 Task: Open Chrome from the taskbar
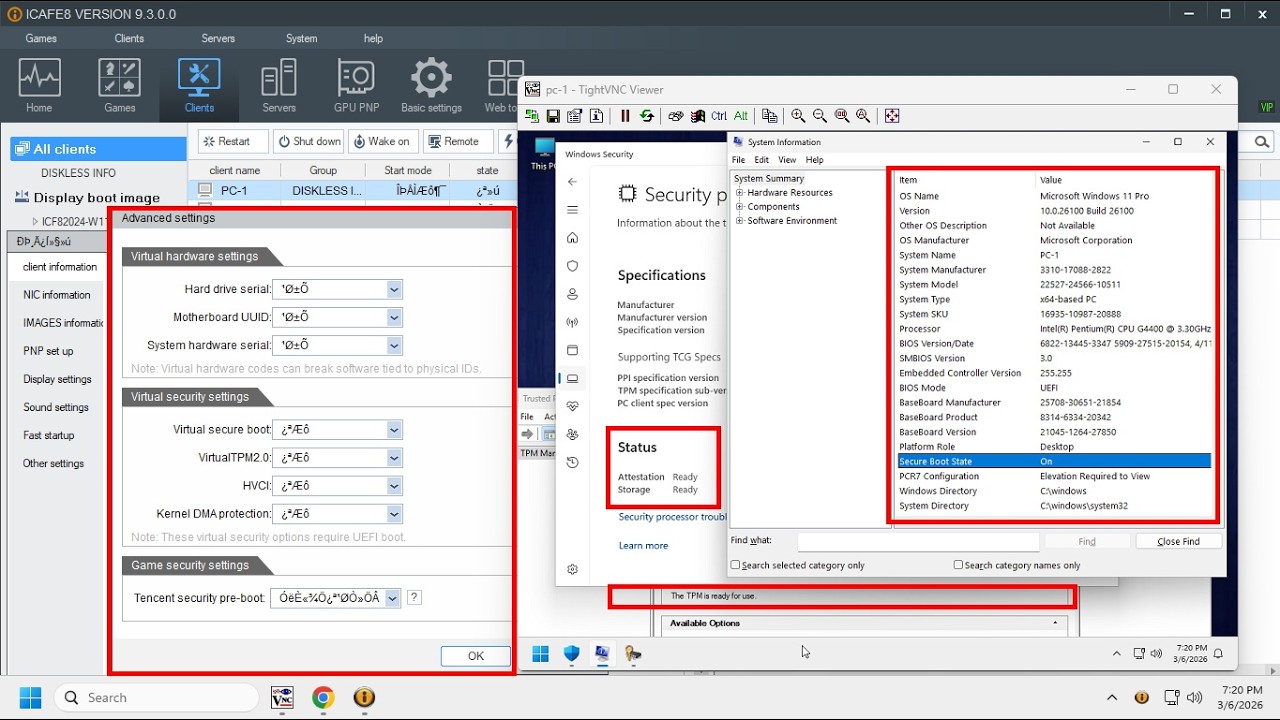point(323,697)
